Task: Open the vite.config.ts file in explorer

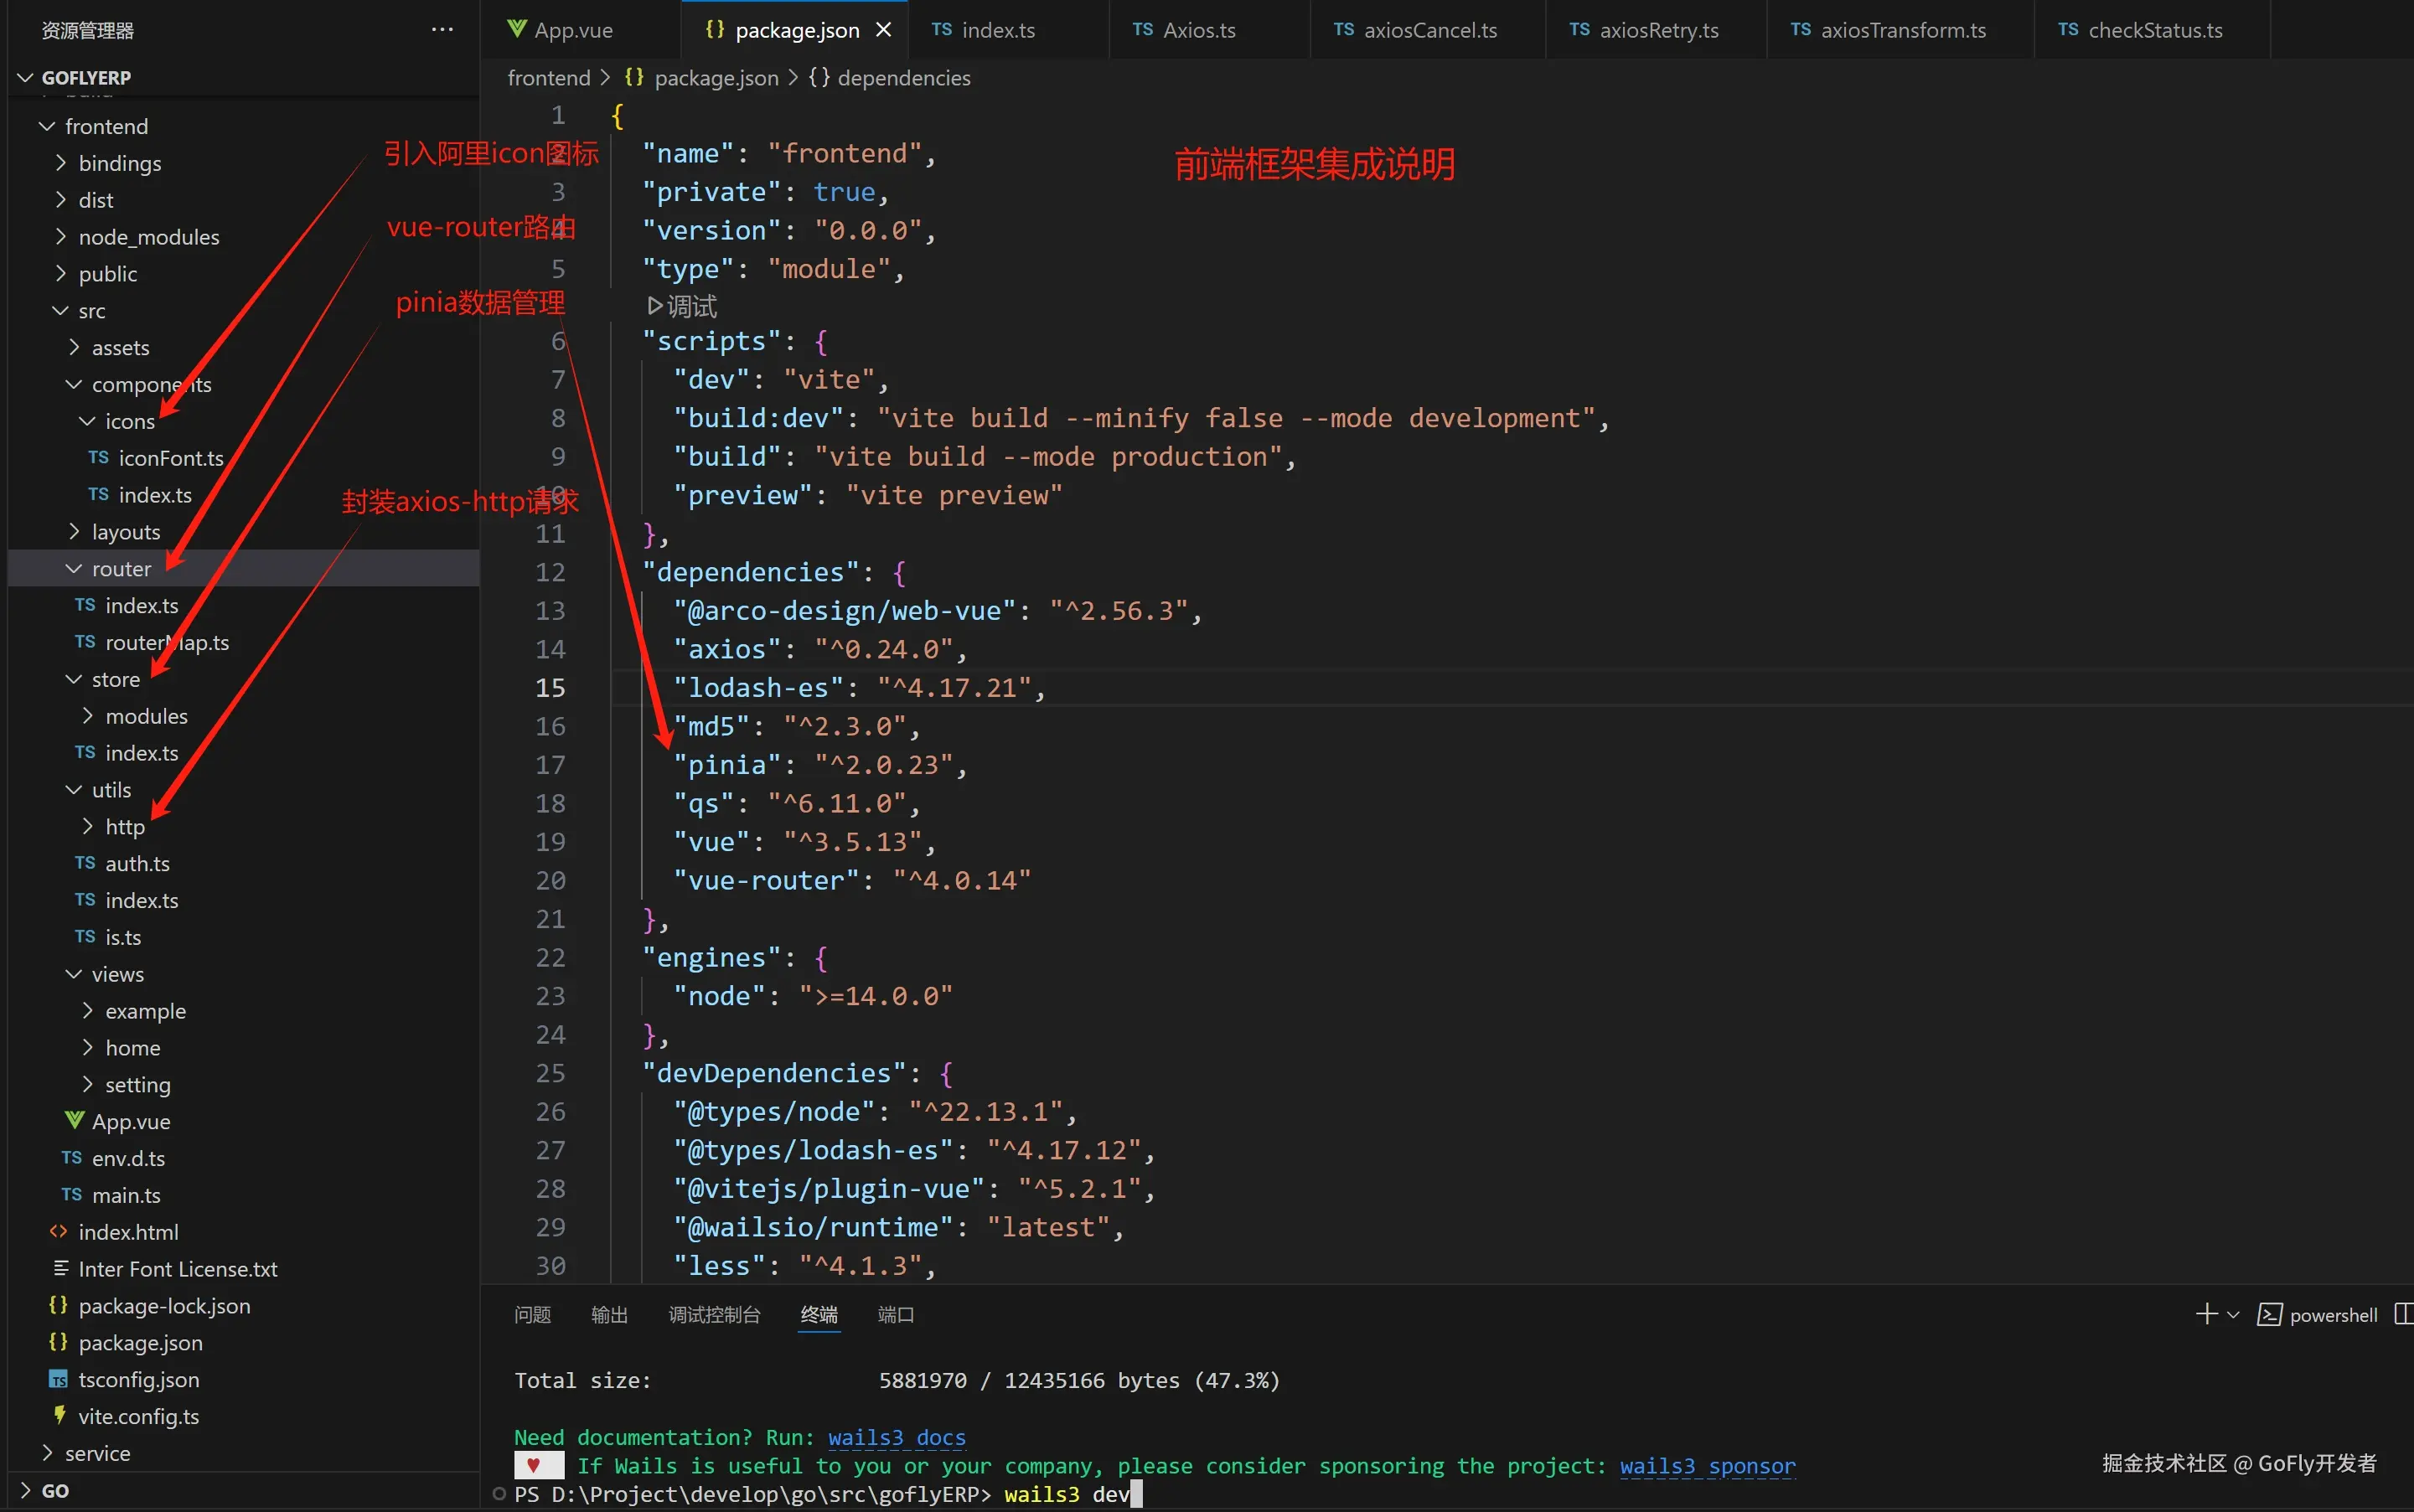Action: (138, 1416)
